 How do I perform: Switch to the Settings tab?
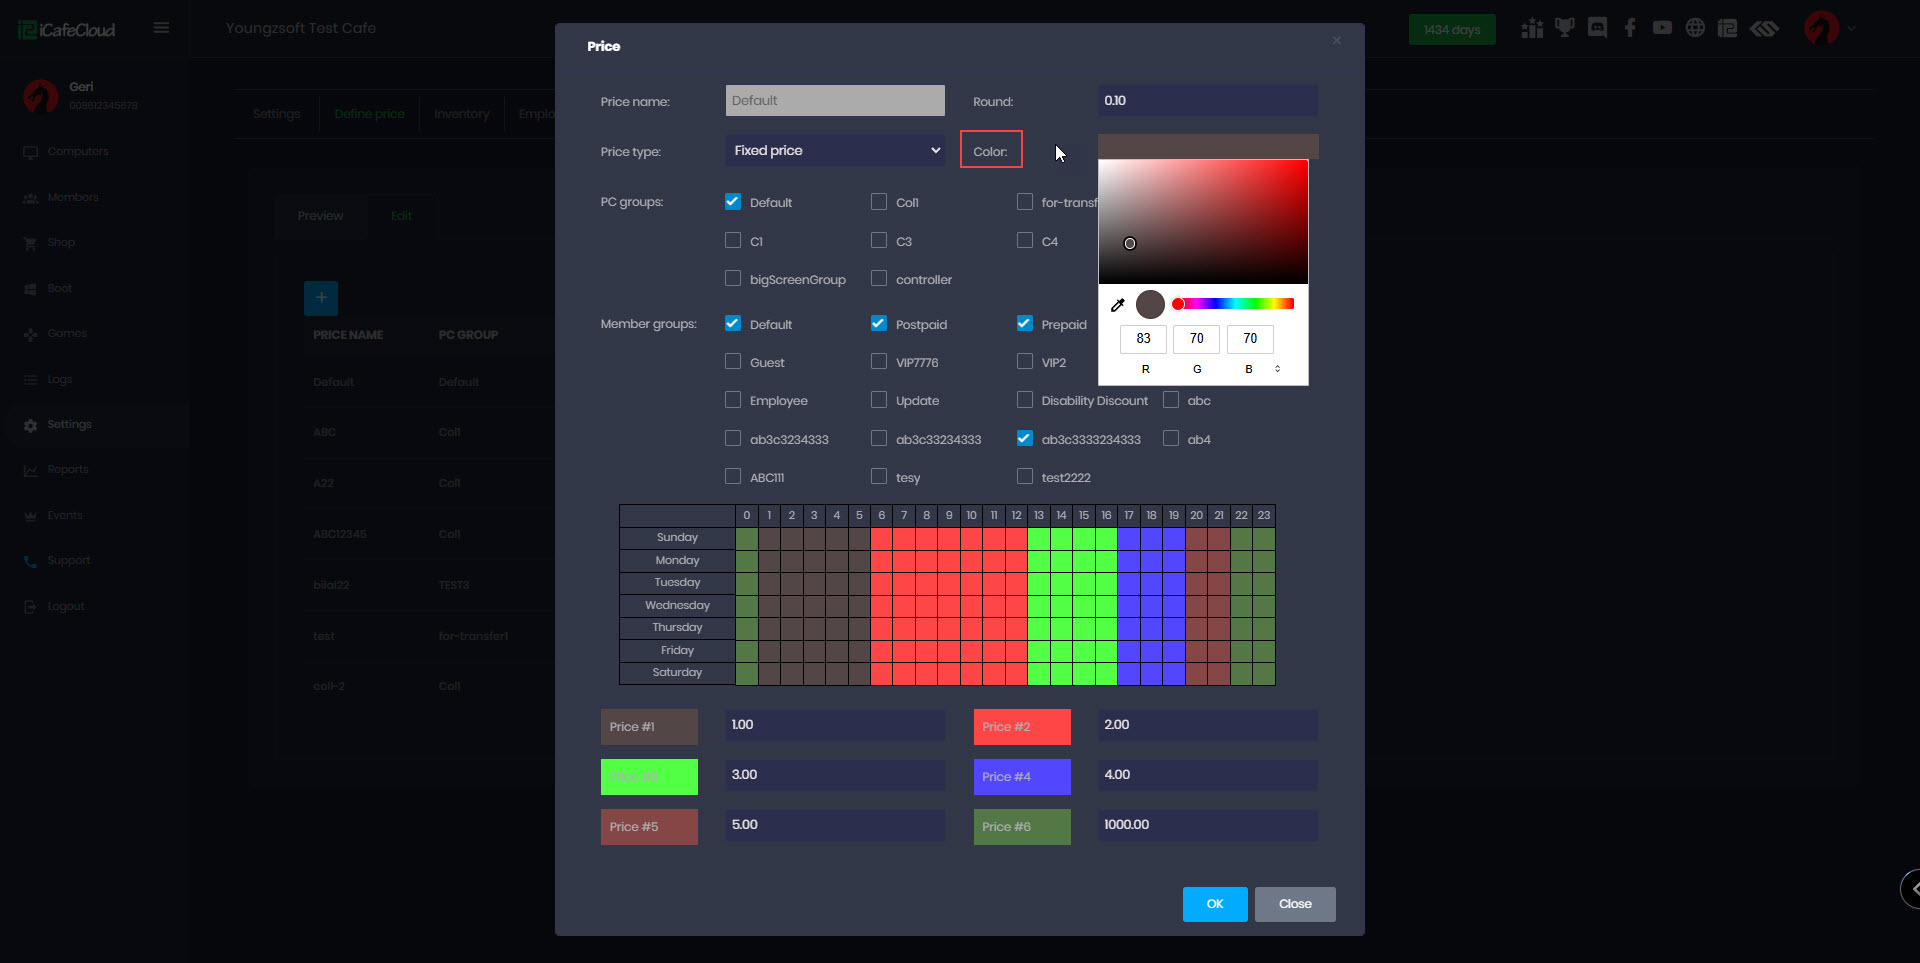point(276,114)
